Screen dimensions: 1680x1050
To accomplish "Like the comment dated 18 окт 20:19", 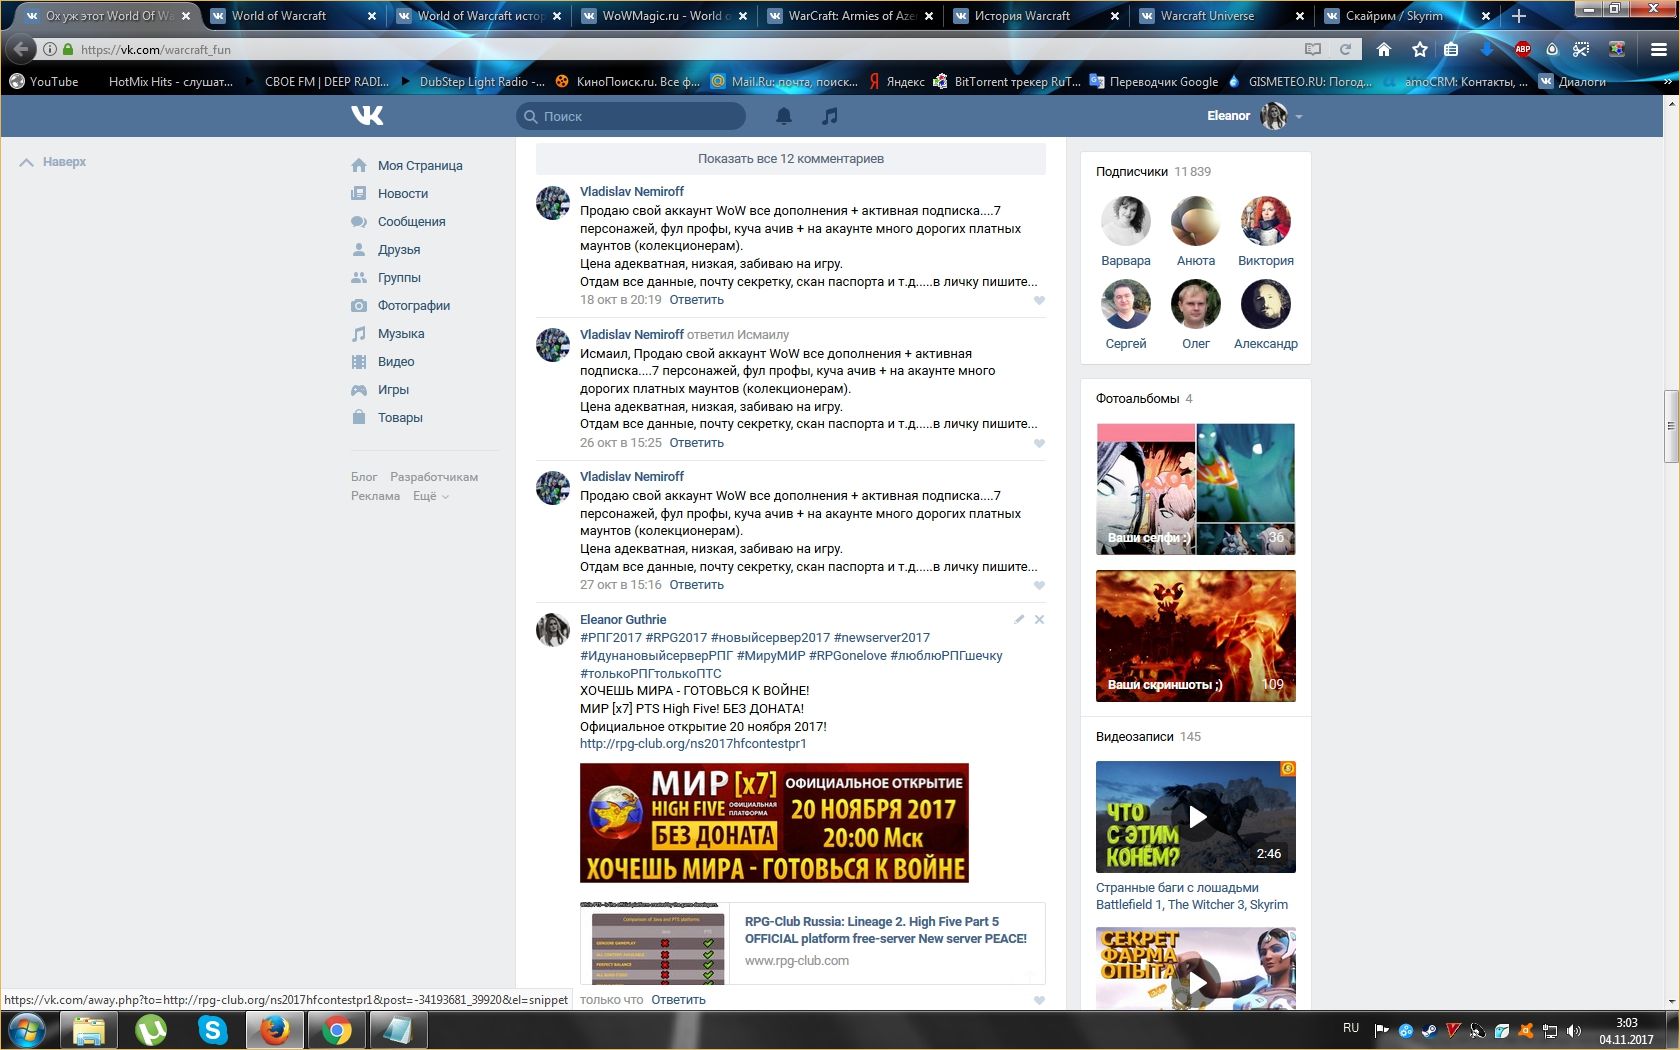I will pos(1039,300).
